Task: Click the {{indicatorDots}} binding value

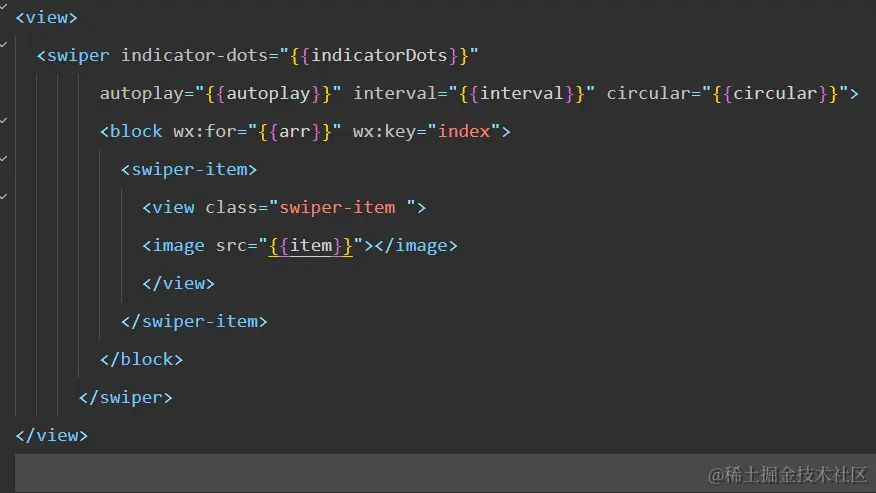Action: [x=379, y=56]
